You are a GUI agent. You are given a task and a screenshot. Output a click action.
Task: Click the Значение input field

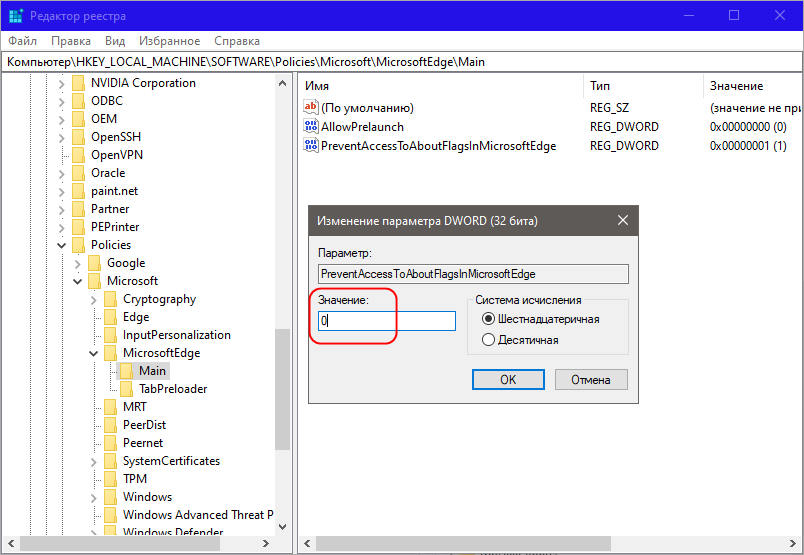click(387, 321)
